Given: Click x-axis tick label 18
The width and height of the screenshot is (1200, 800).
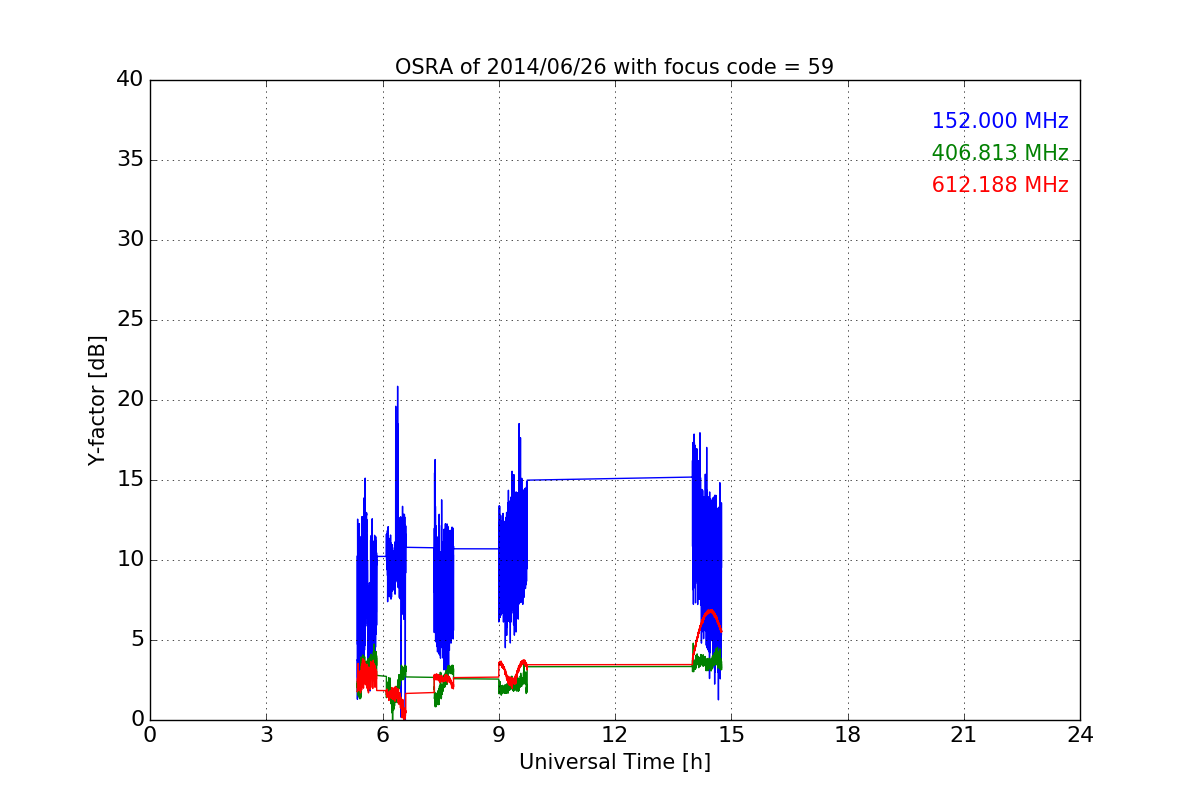Looking at the screenshot, I should point(848,734).
